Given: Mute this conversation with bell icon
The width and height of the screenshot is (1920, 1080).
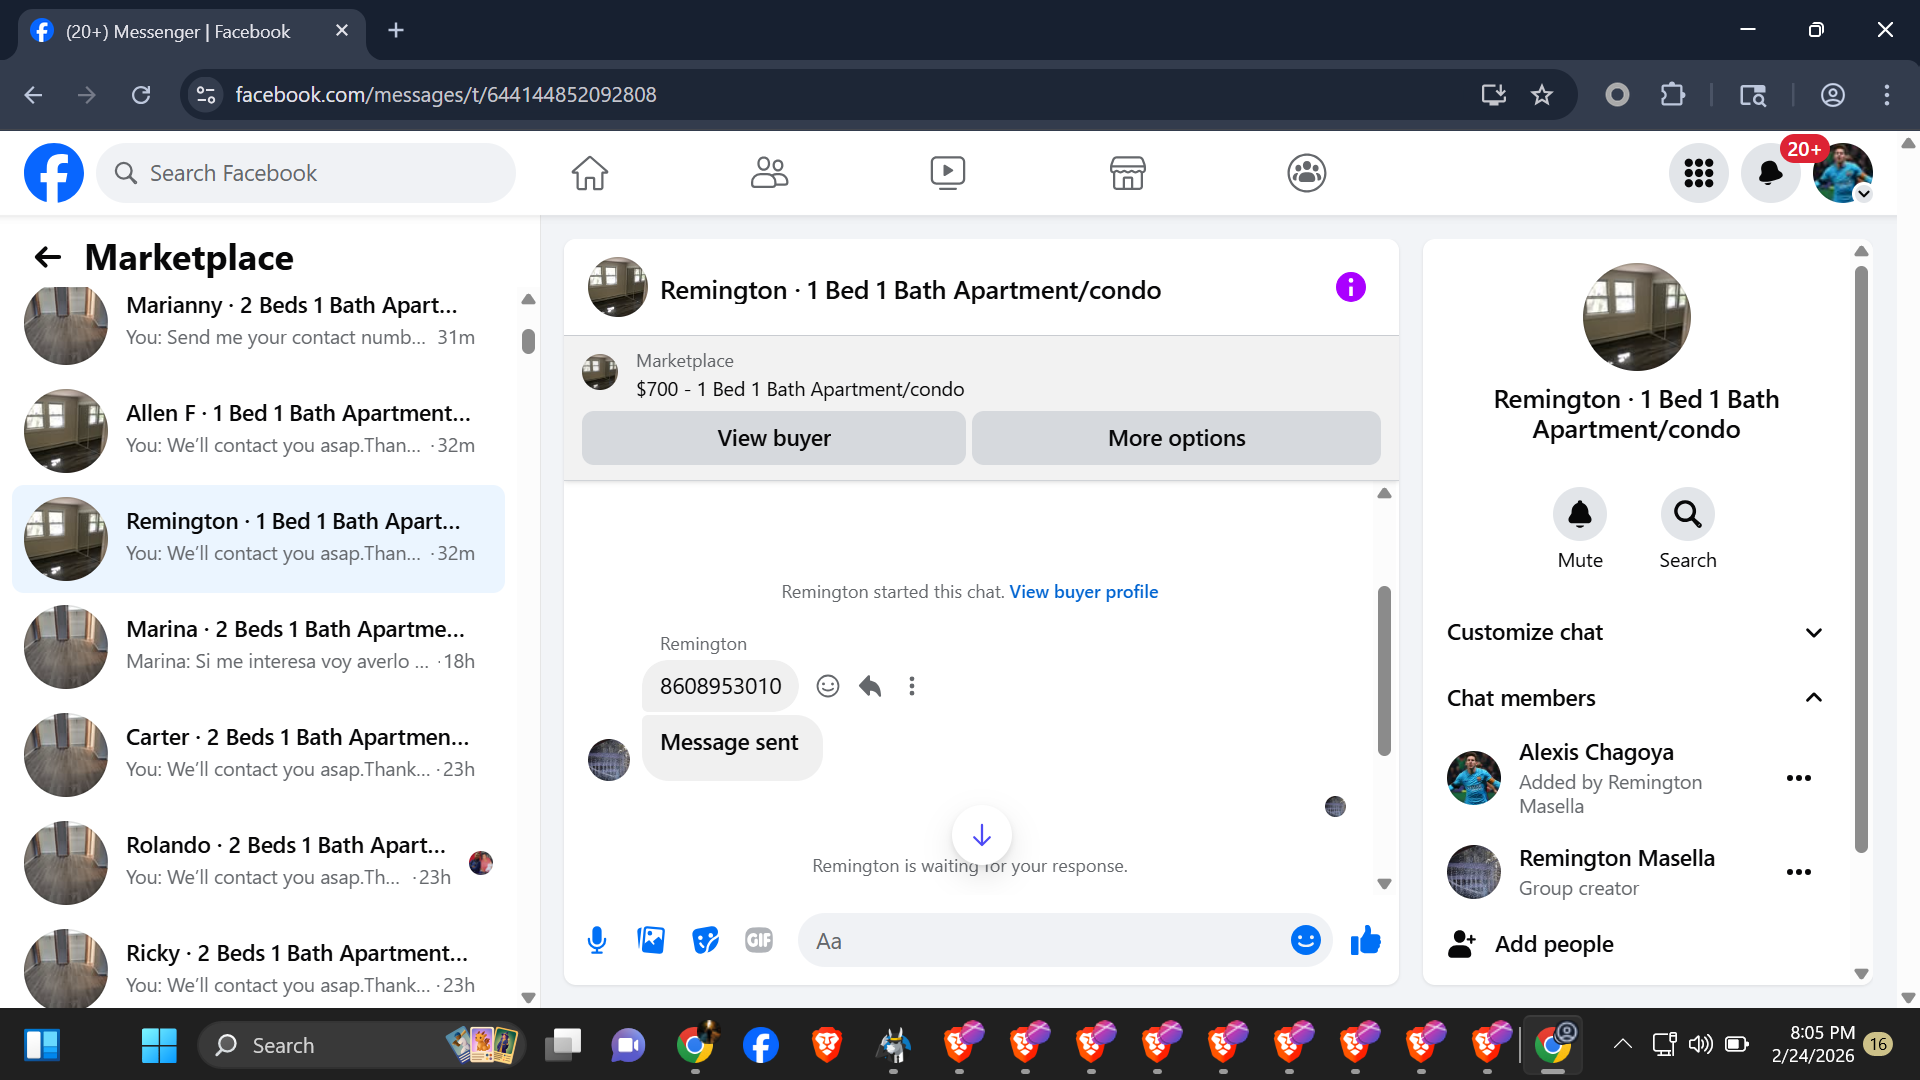Looking at the screenshot, I should (x=1579, y=514).
